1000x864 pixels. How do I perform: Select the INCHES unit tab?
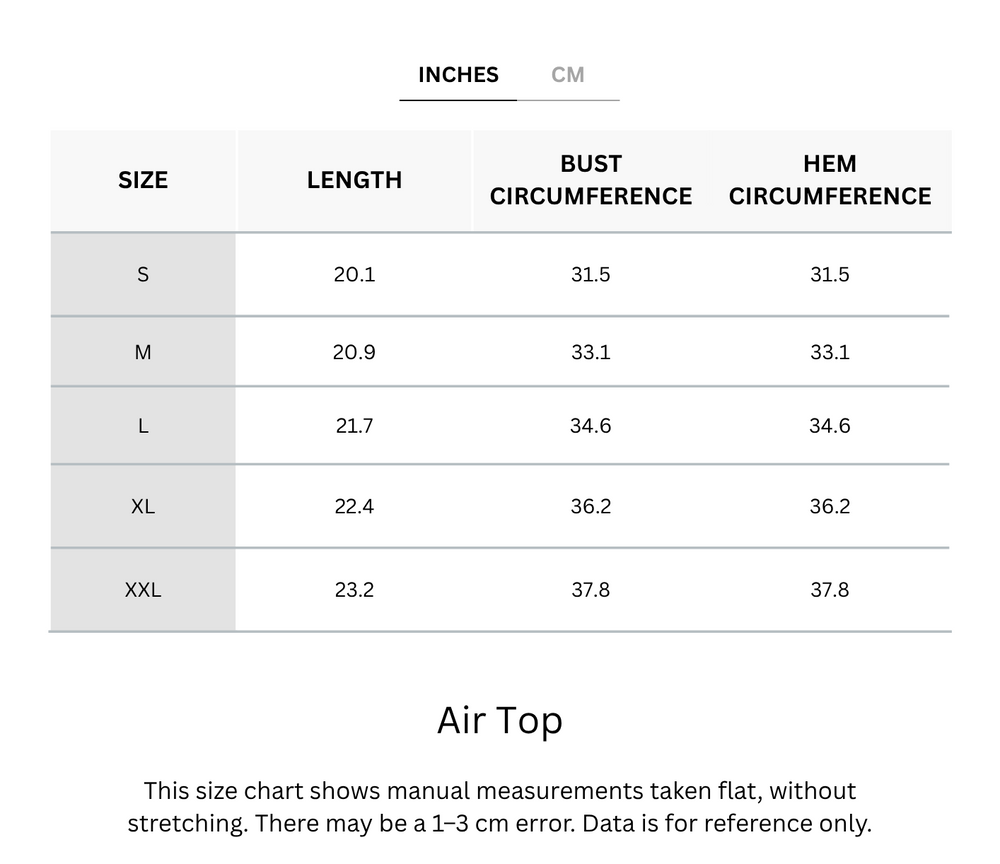(x=458, y=75)
